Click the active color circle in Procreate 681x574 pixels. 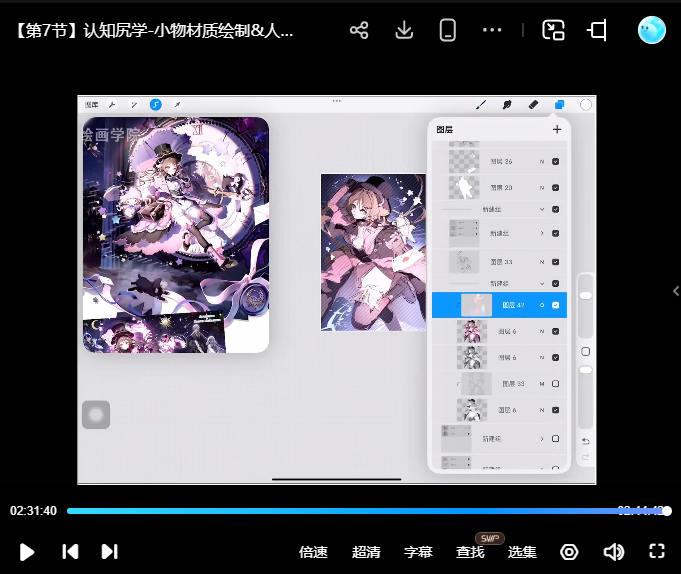pos(586,104)
